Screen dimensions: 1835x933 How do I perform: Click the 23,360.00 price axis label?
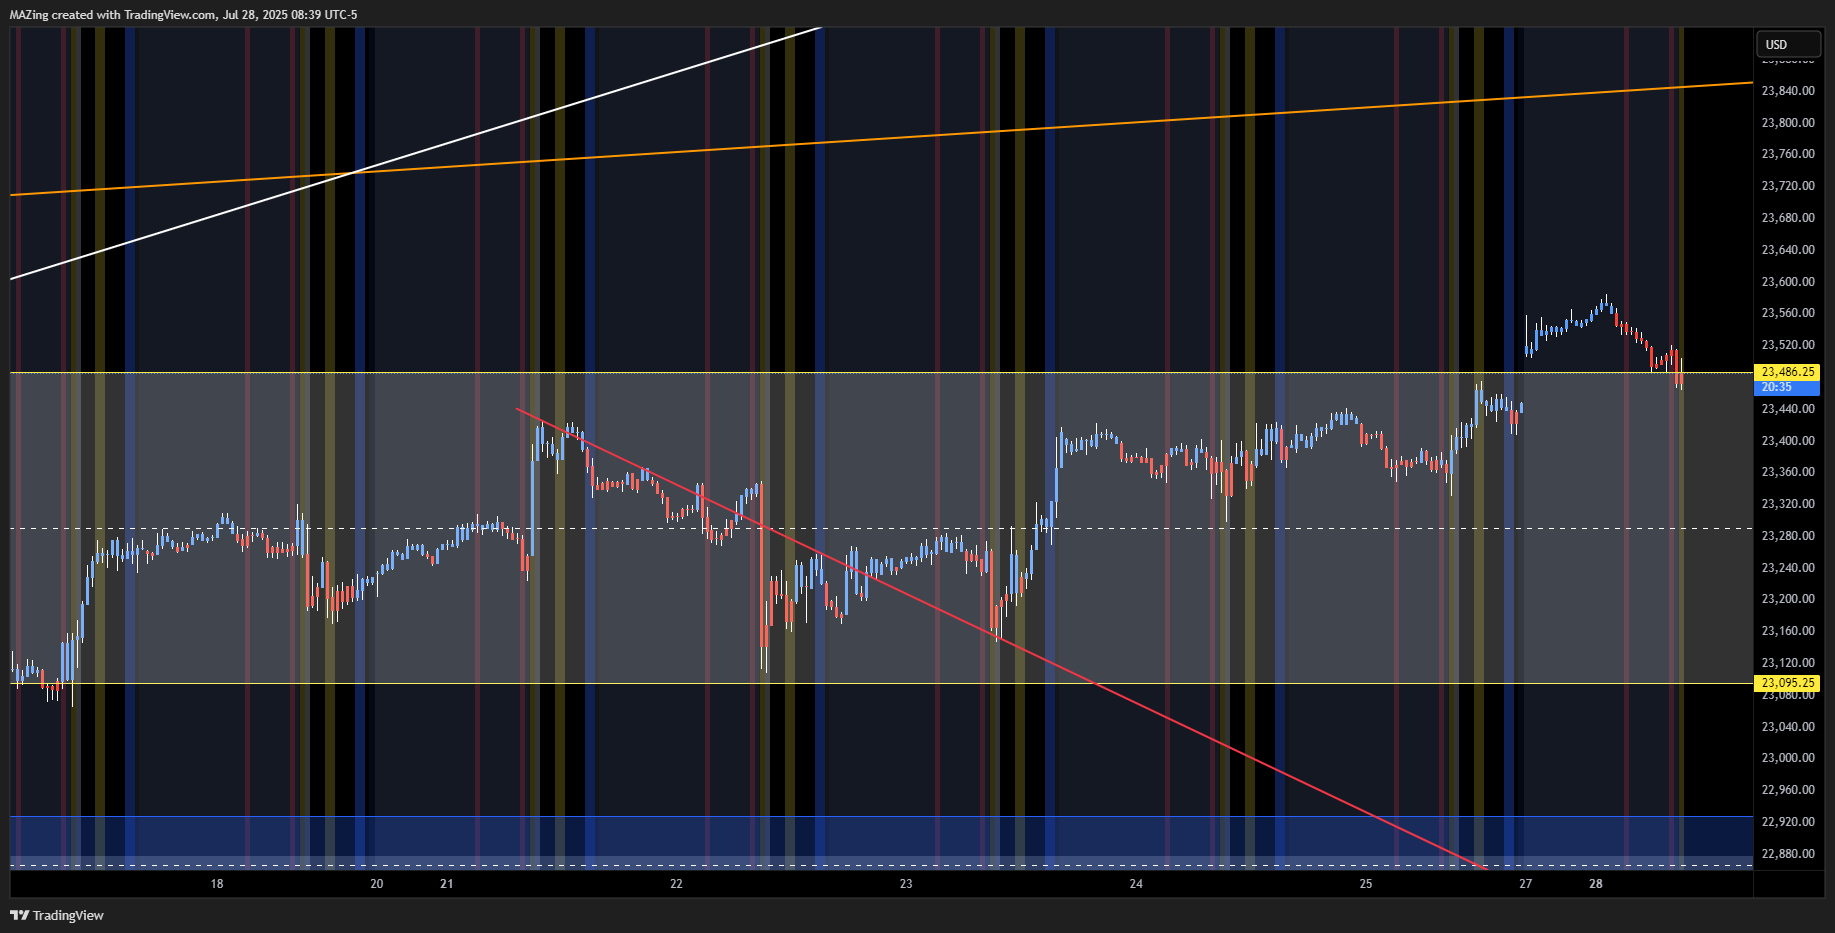click(x=1788, y=472)
